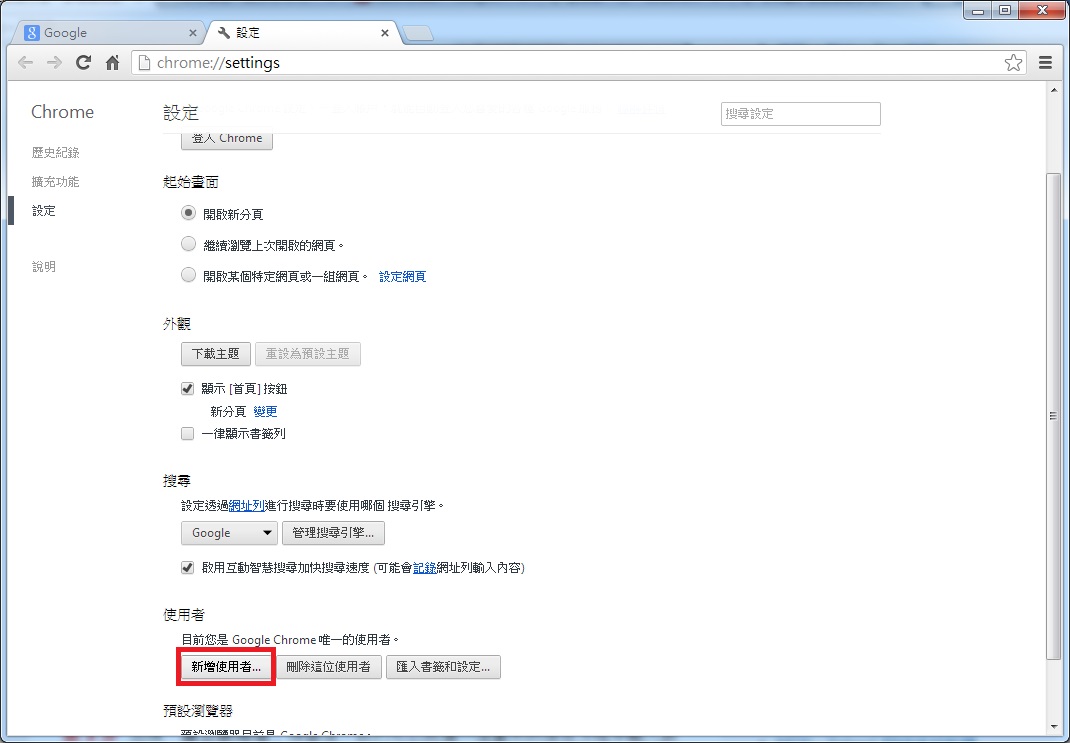Click the wrench icon on the 設定 tab
Image resolution: width=1070 pixels, height=743 pixels.
[222, 32]
